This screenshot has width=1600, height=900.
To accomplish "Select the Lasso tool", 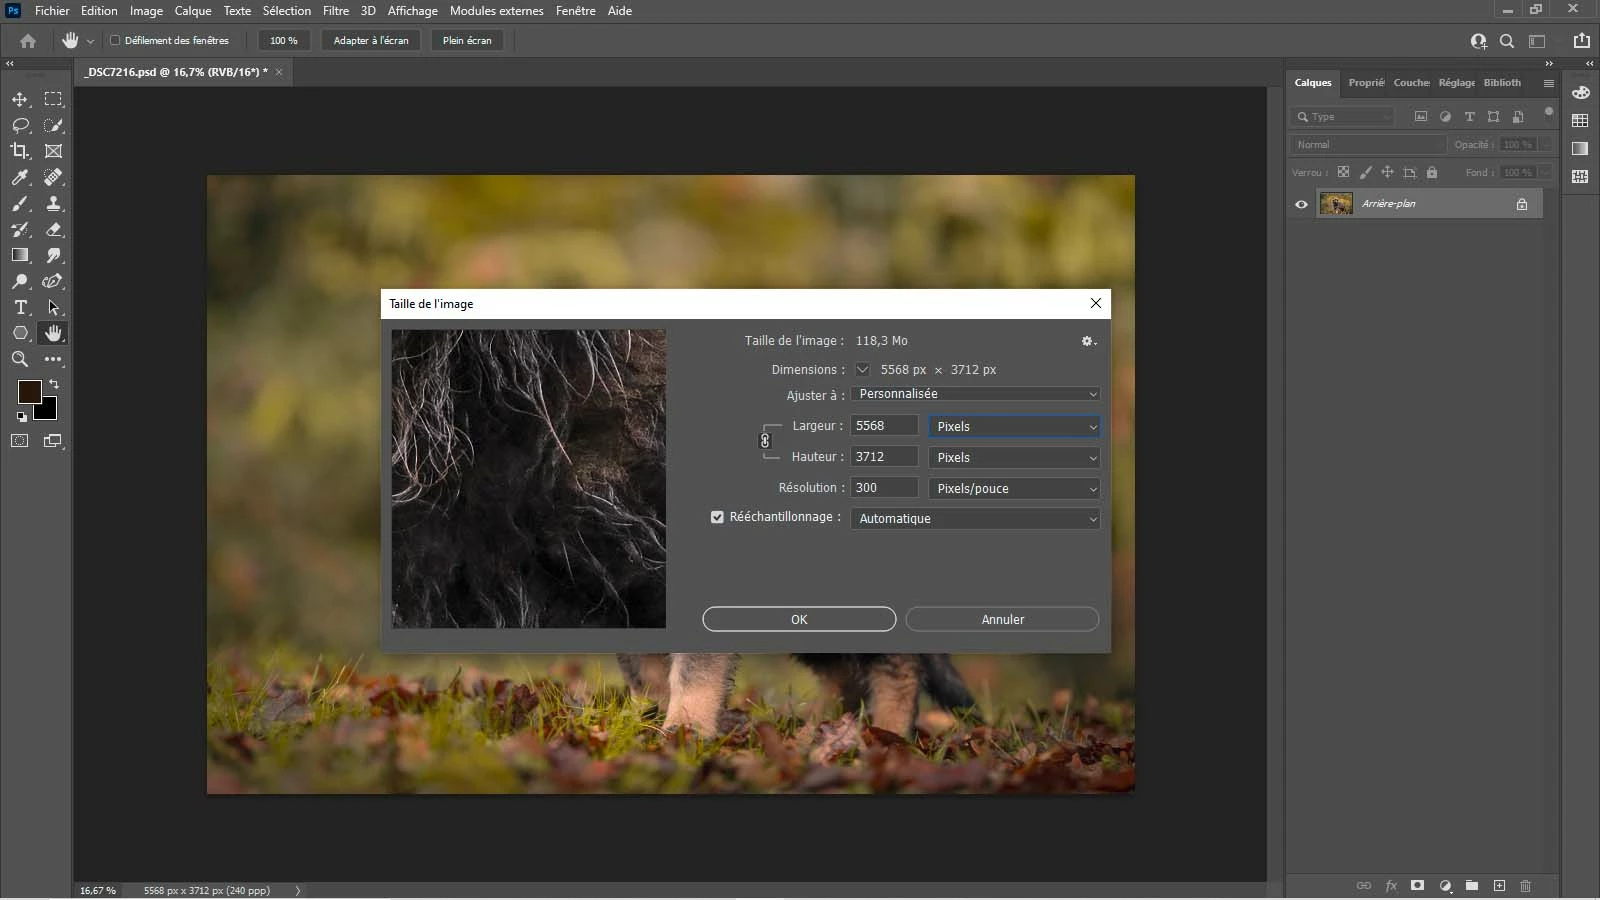I will pyautogui.click(x=20, y=125).
